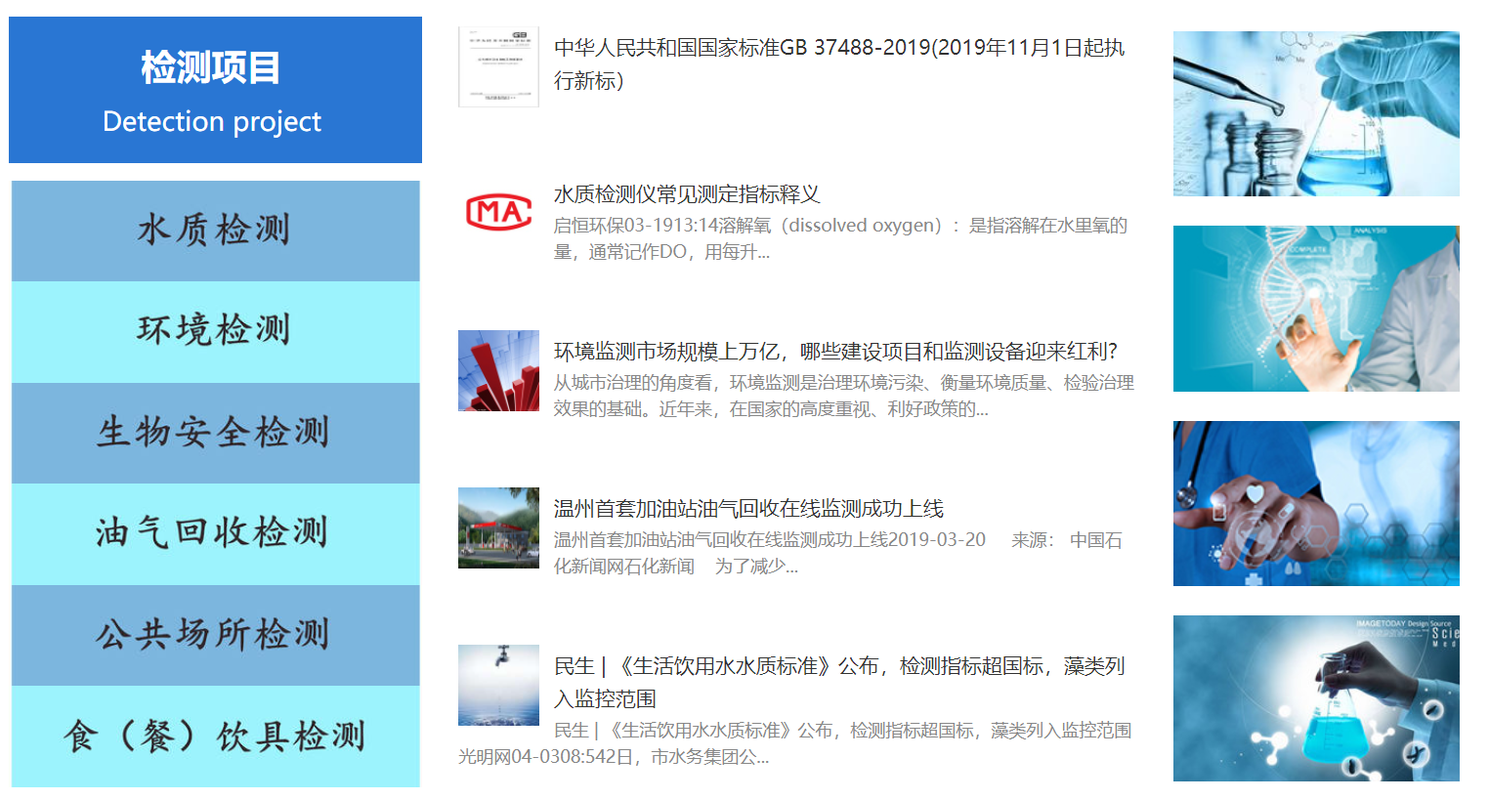
Task: Click the DNA helix scientist image
Action: tap(1315, 308)
